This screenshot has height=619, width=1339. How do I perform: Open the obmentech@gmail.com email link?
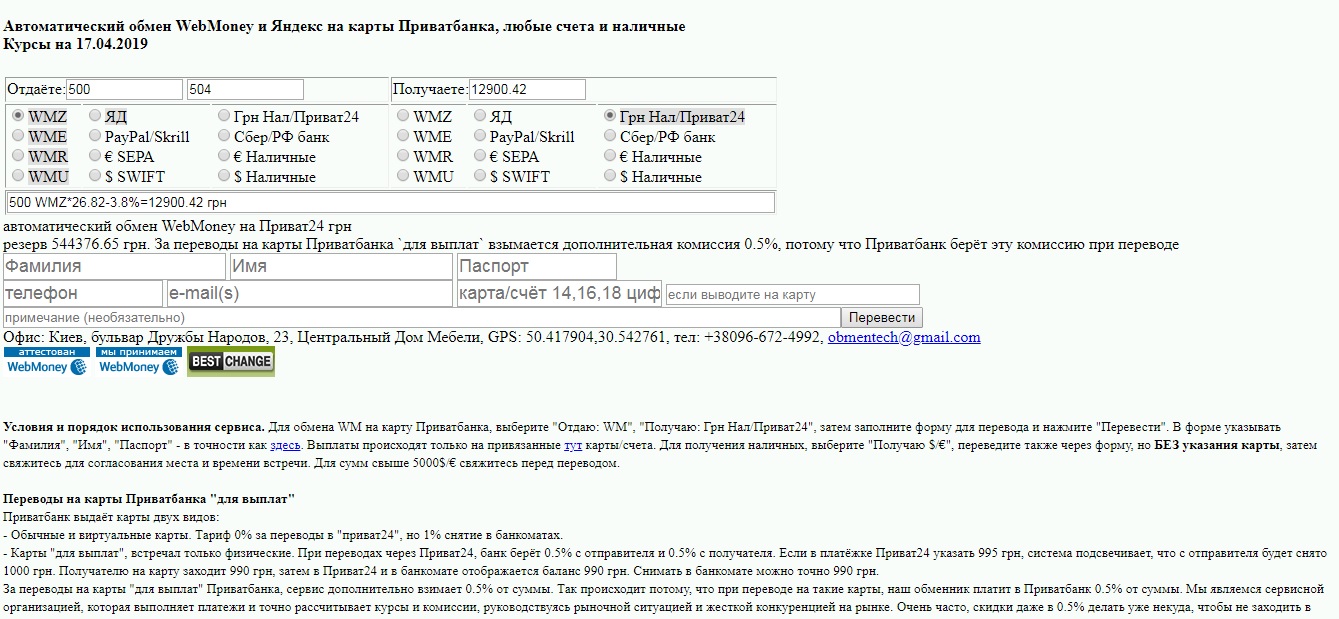(904, 337)
